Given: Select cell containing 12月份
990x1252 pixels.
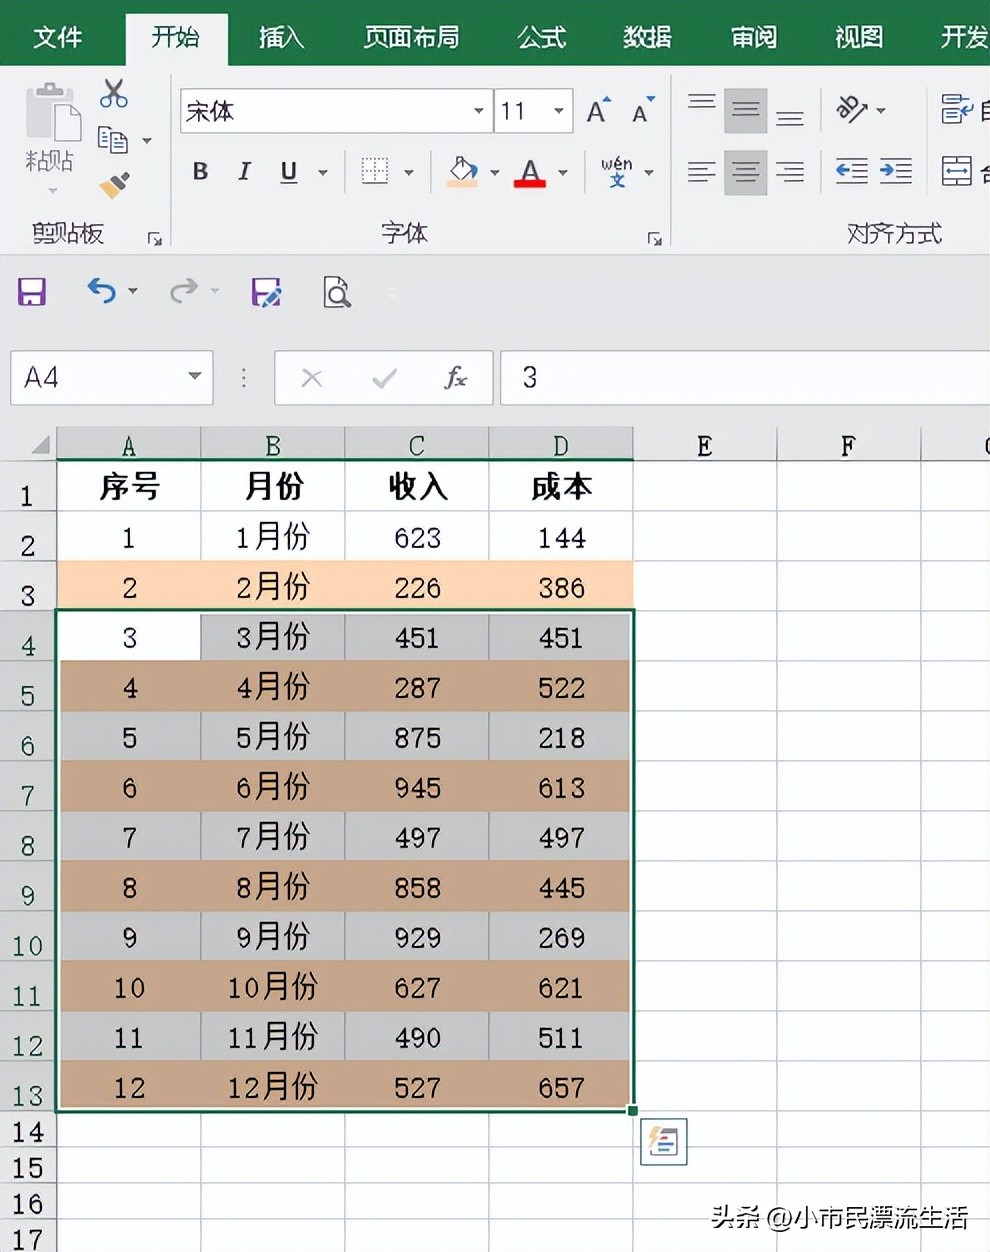Looking at the screenshot, I should pos(273,1087).
